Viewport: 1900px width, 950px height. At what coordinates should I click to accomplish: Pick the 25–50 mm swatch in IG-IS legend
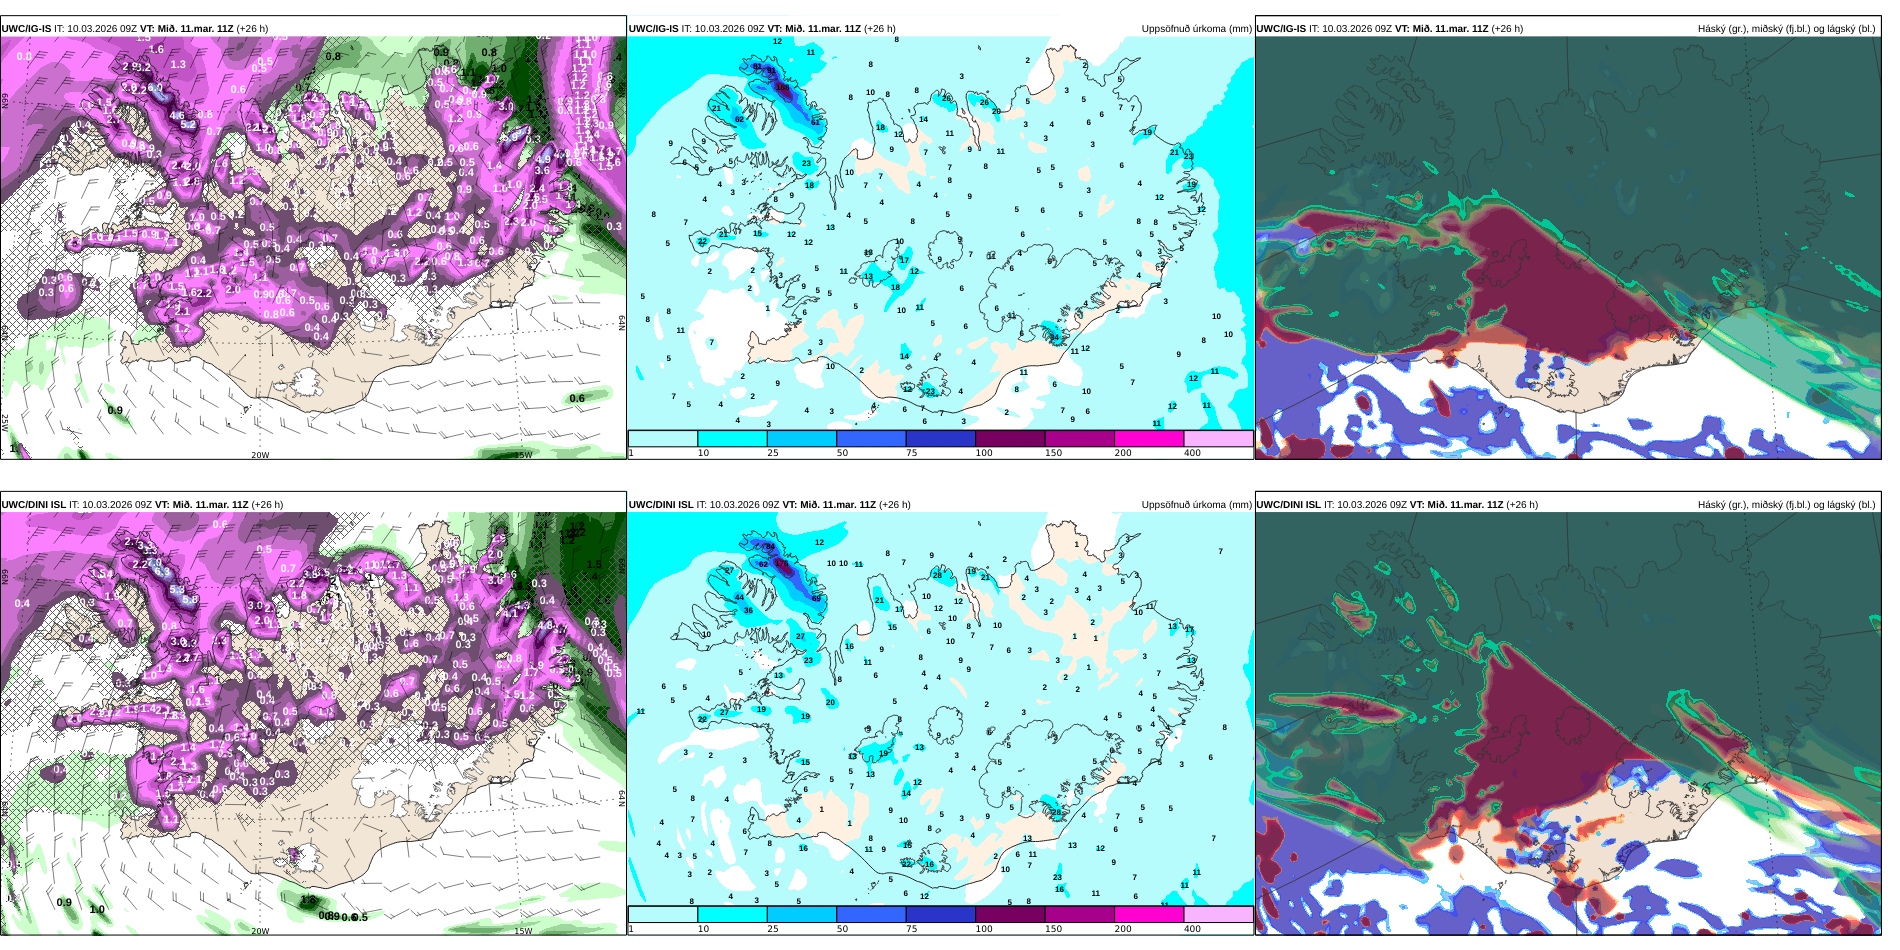pyautogui.click(x=802, y=438)
